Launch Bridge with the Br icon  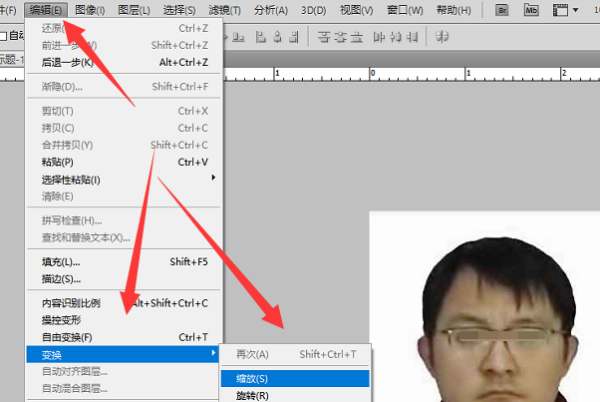502,10
